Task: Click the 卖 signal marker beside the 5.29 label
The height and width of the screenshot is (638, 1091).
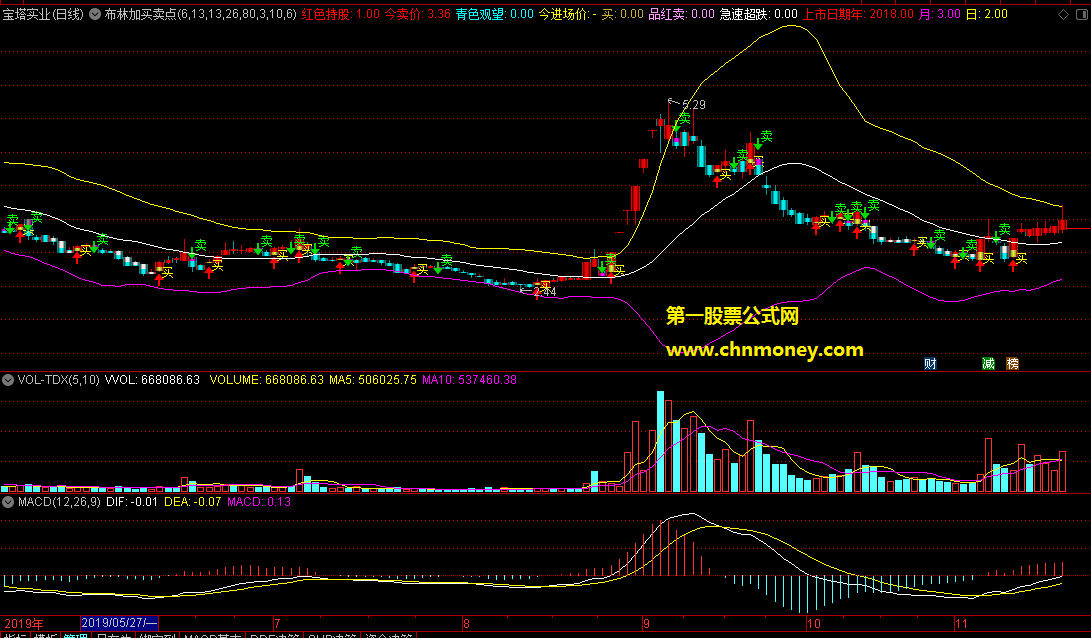Action: pyautogui.click(x=685, y=118)
